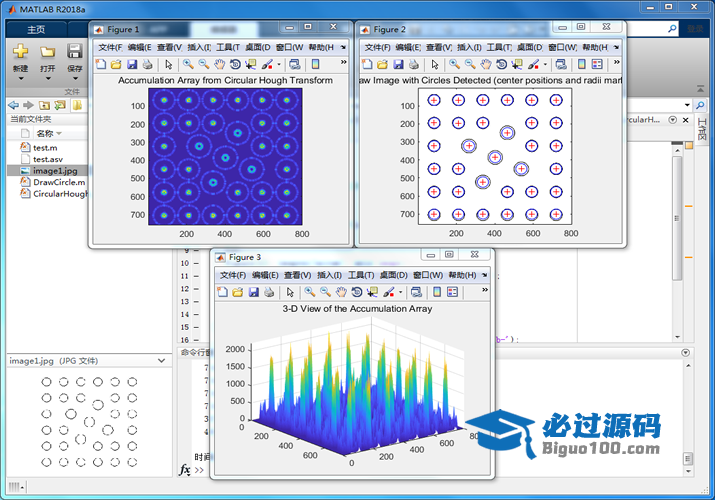The height and width of the screenshot is (500, 715).
Task: Toggle Edit Plot arrow in Figure 1 toolbar
Action: (x=169, y=65)
